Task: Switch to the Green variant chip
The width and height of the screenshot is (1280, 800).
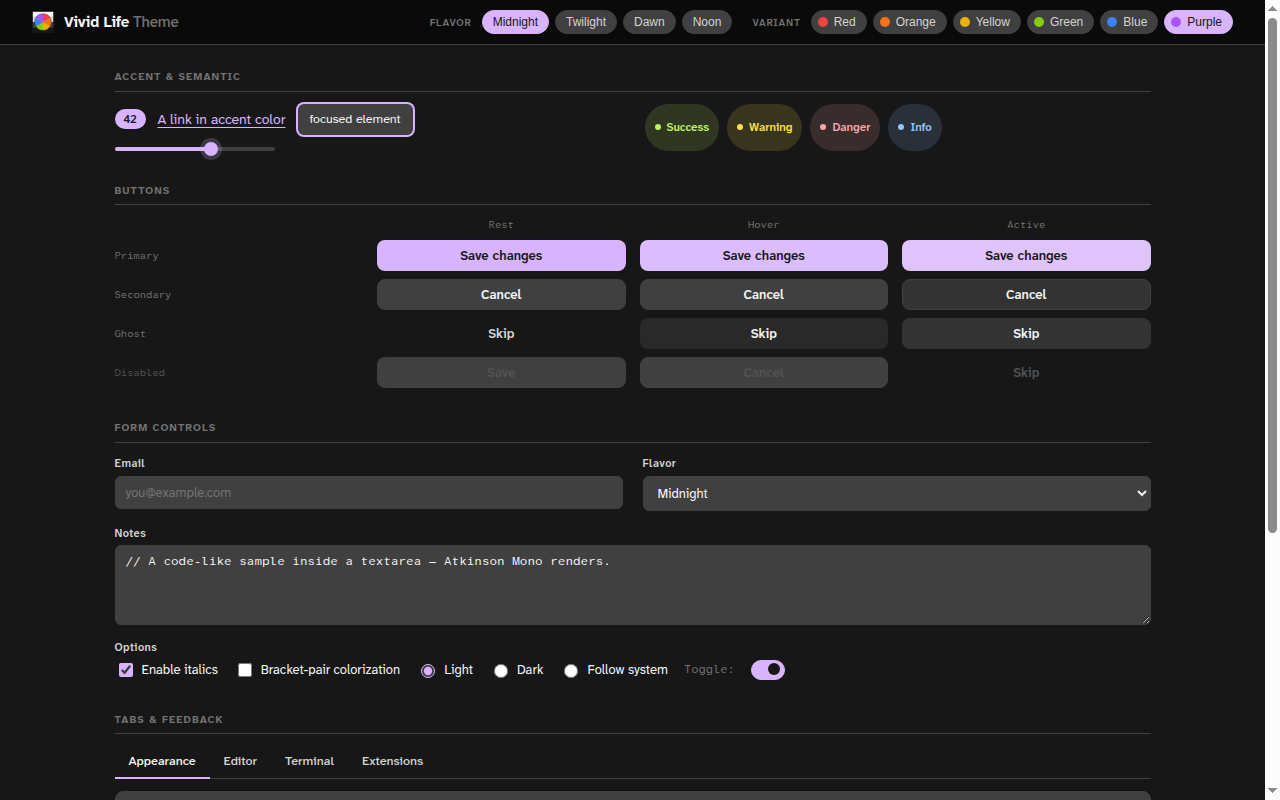Action: (x=1060, y=22)
